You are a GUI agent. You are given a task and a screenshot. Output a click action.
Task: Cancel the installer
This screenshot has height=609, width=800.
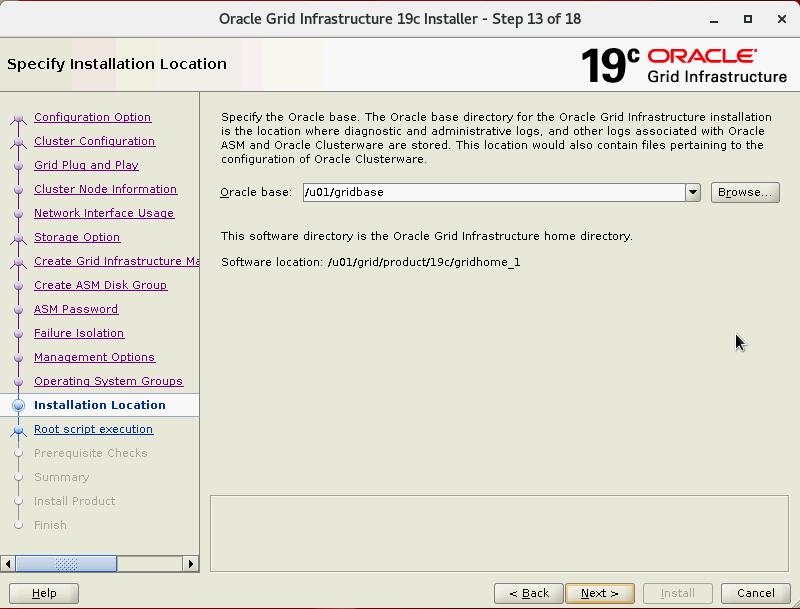click(x=755, y=593)
